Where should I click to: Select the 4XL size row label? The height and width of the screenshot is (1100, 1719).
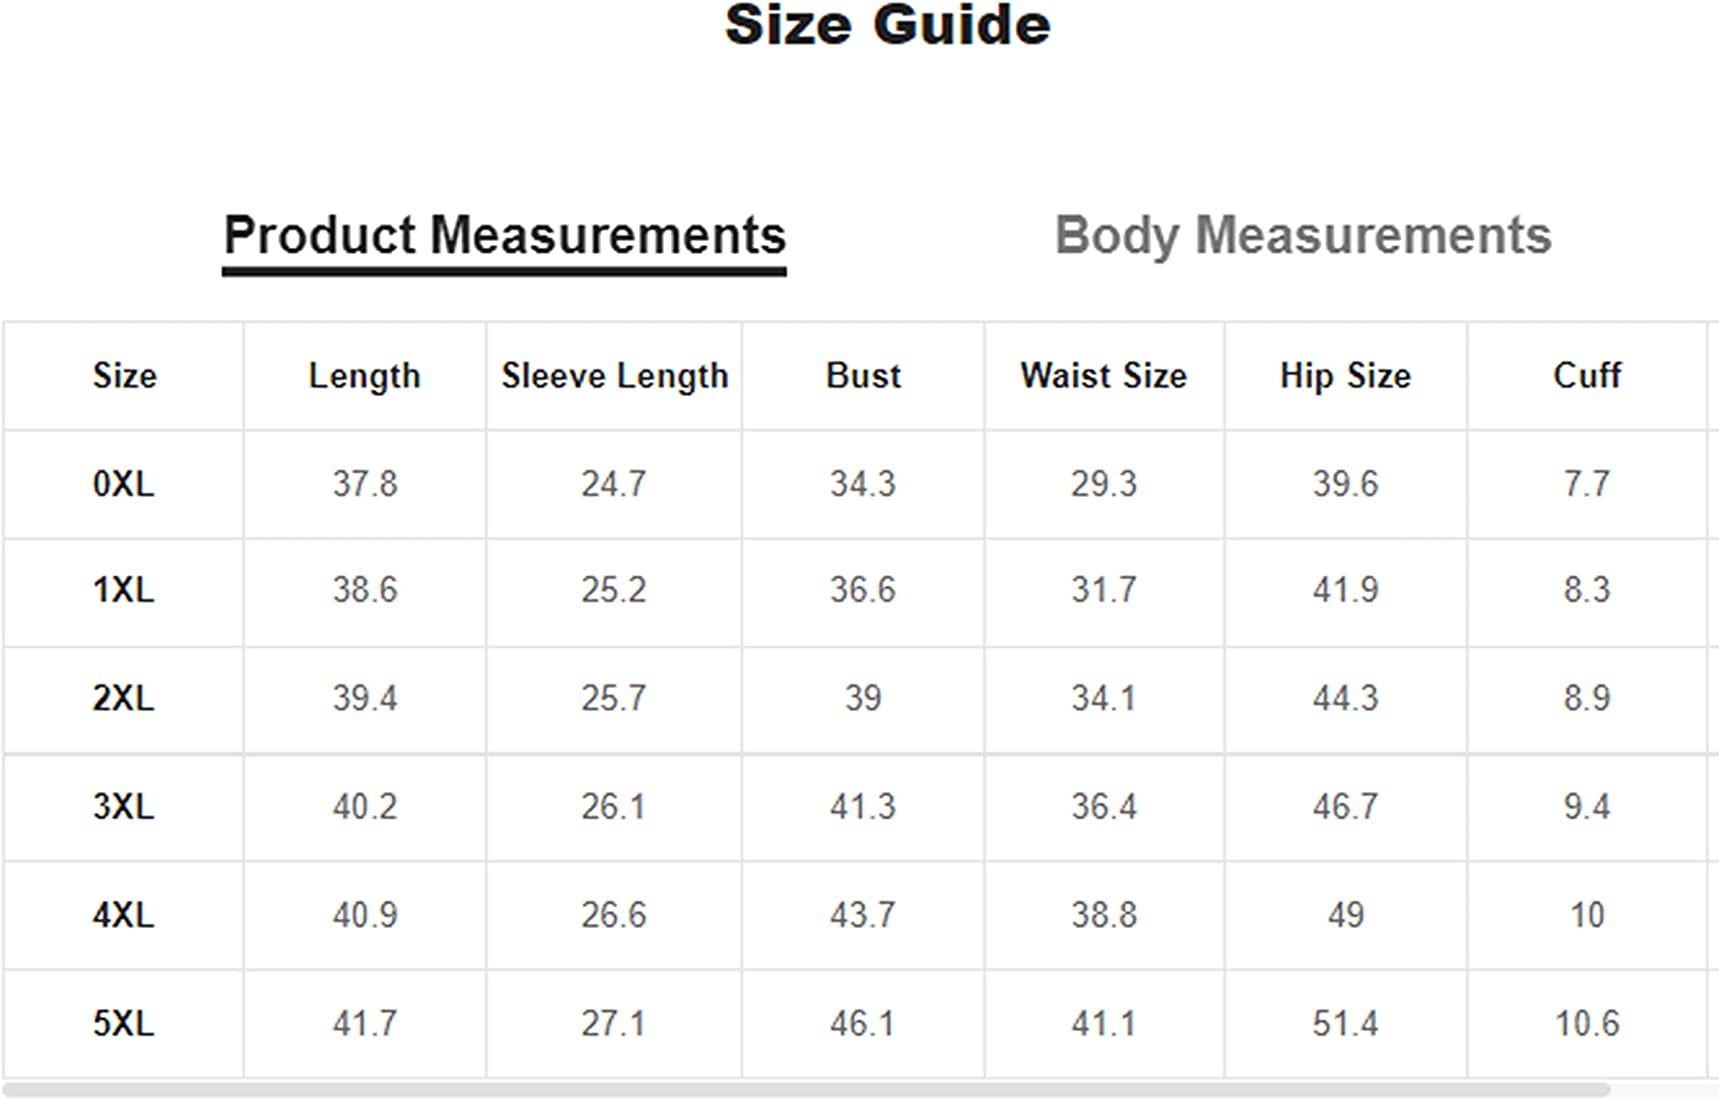point(124,915)
